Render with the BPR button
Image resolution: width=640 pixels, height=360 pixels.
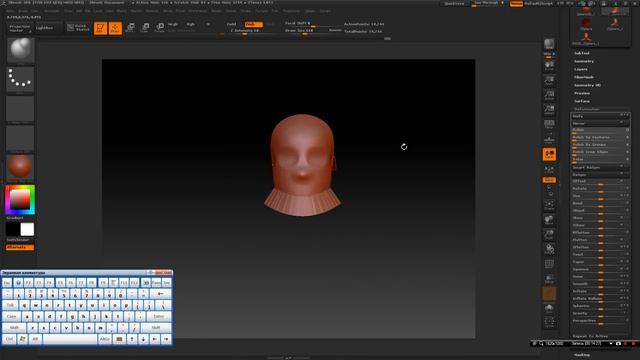[549, 45]
